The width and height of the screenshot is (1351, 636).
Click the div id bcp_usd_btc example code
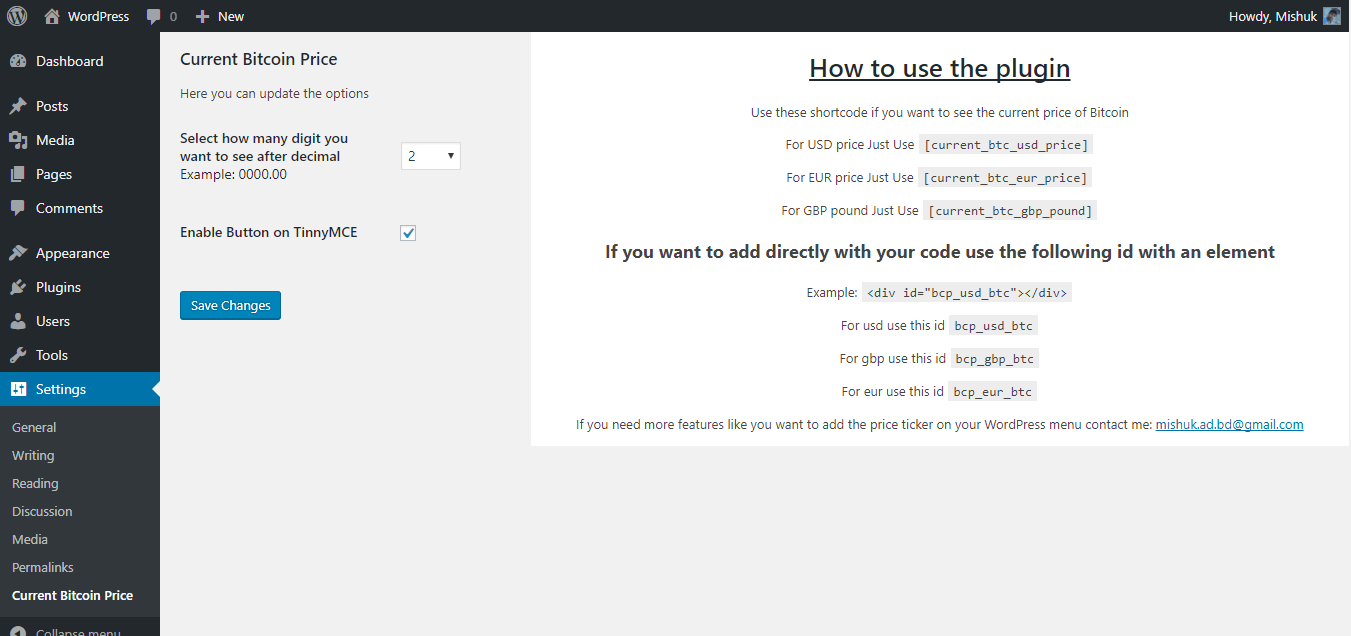pyautogui.click(x=967, y=293)
